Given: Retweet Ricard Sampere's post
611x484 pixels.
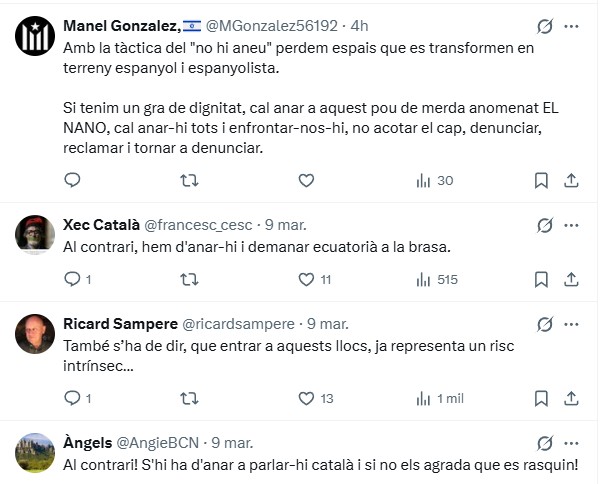Looking at the screenshot, I should click(x=188, y=398).
